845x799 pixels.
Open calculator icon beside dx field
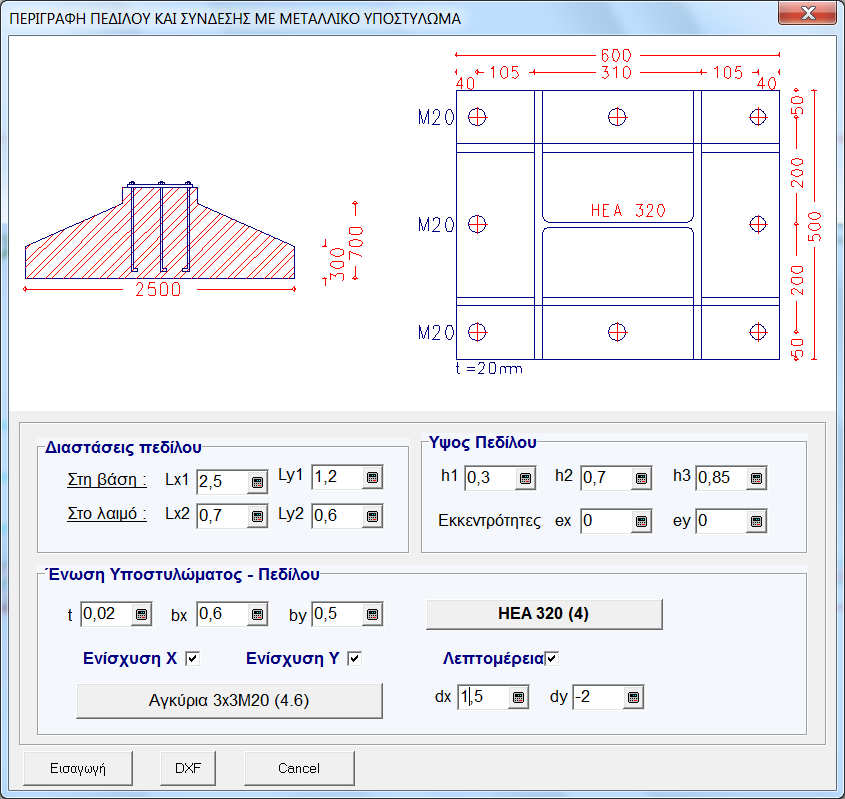(x=518, y=698)
